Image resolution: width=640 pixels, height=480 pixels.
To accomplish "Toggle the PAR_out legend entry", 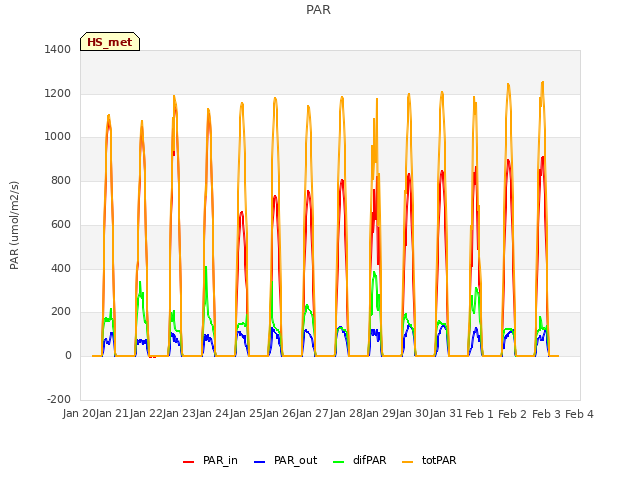I will (x=286, y=460).
